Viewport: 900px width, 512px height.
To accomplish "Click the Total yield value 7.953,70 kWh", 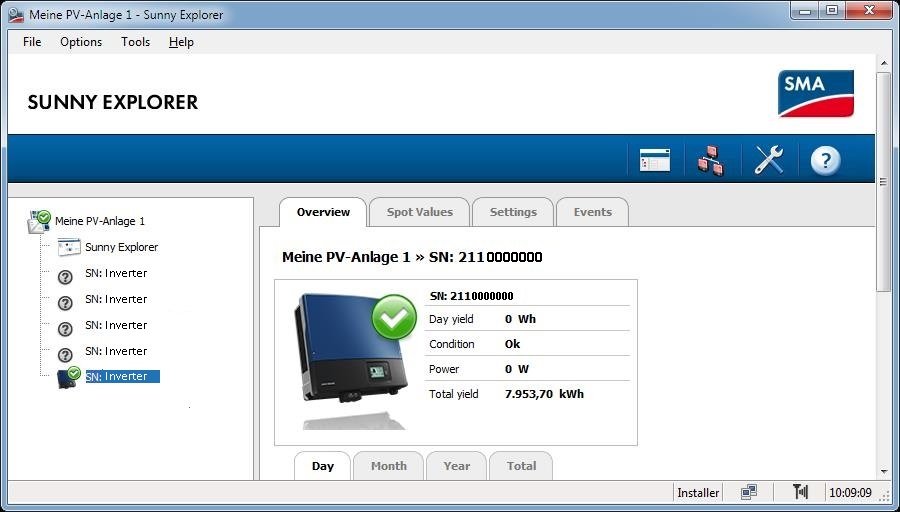I will [544, 394].
